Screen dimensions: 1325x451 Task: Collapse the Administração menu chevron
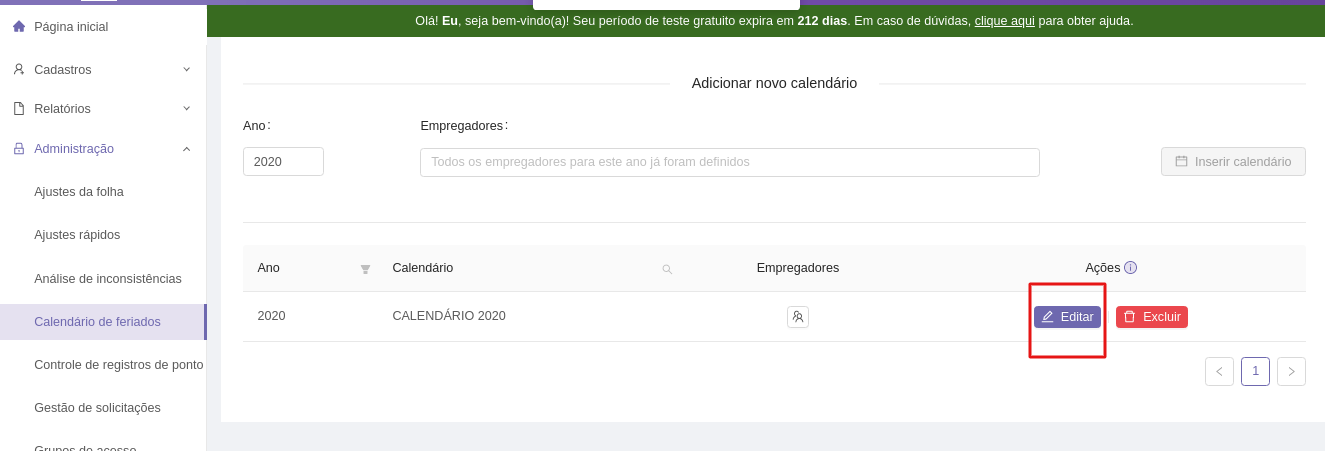pos(186,149)
